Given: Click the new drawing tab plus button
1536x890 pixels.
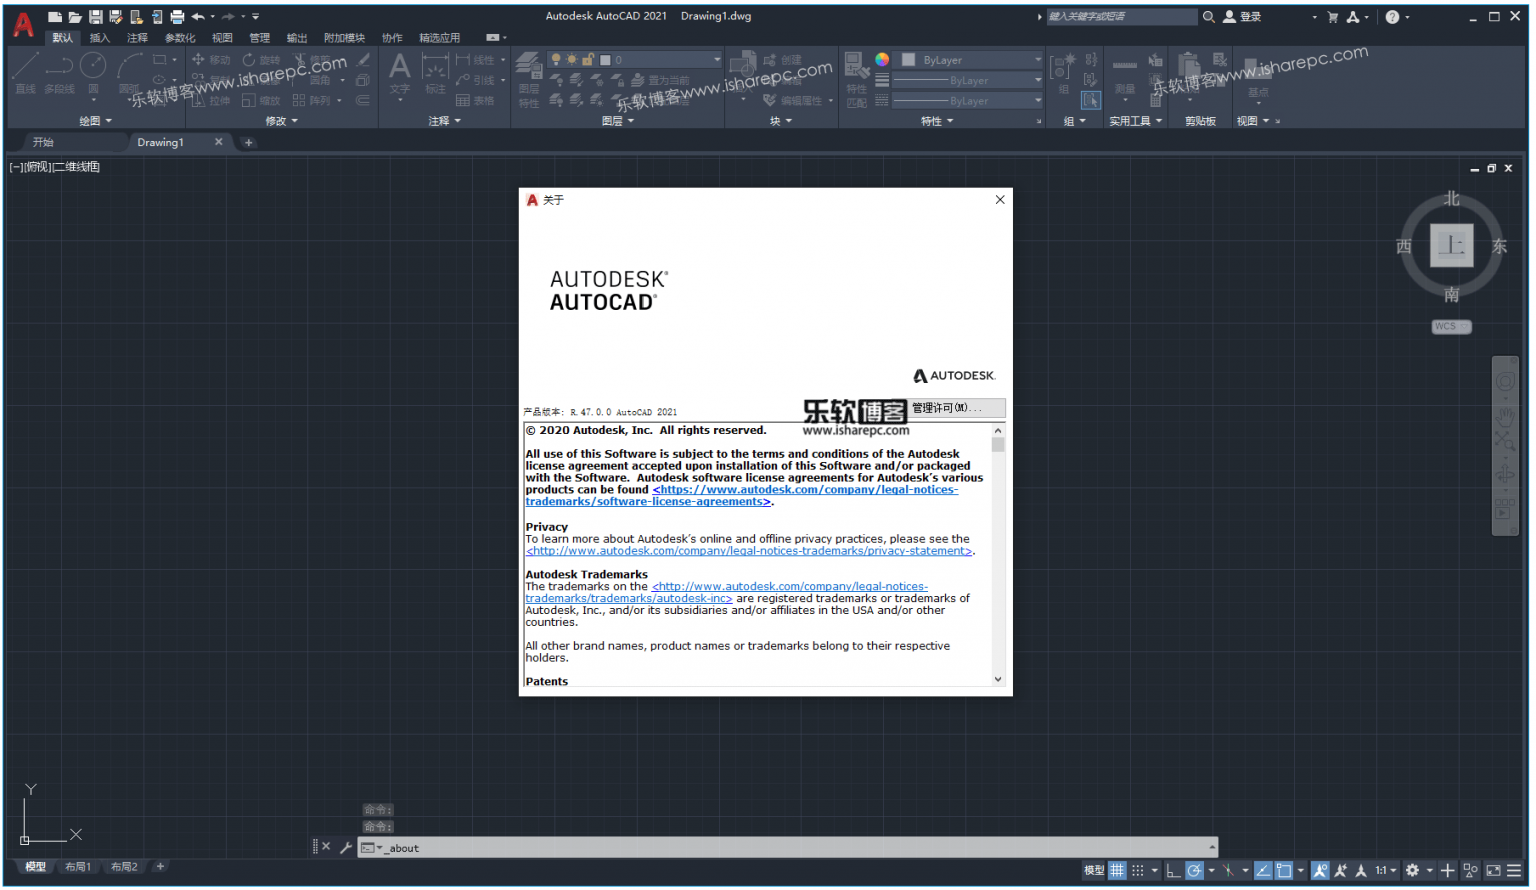Looking at the screenshot, I should pyautogui.click(x=249, y=142).
